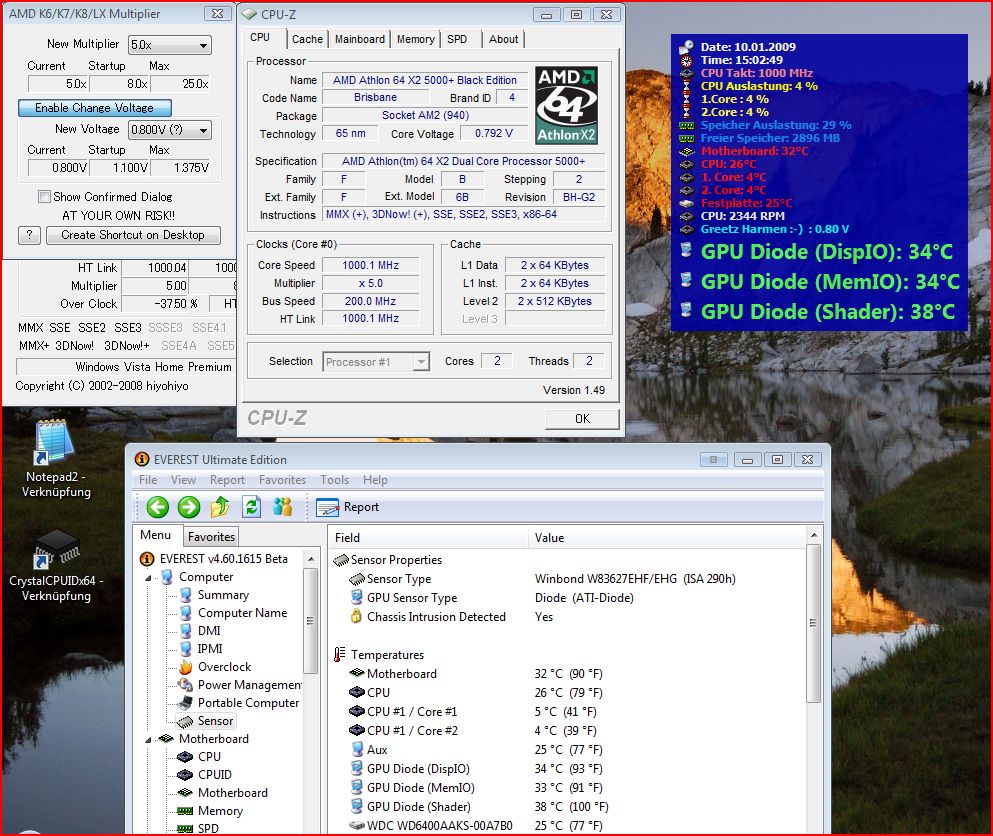The height and width of the screenshot is (836, 993).
Task: Click the EVEREST title bar icon
Action: [x=142, y=459]
